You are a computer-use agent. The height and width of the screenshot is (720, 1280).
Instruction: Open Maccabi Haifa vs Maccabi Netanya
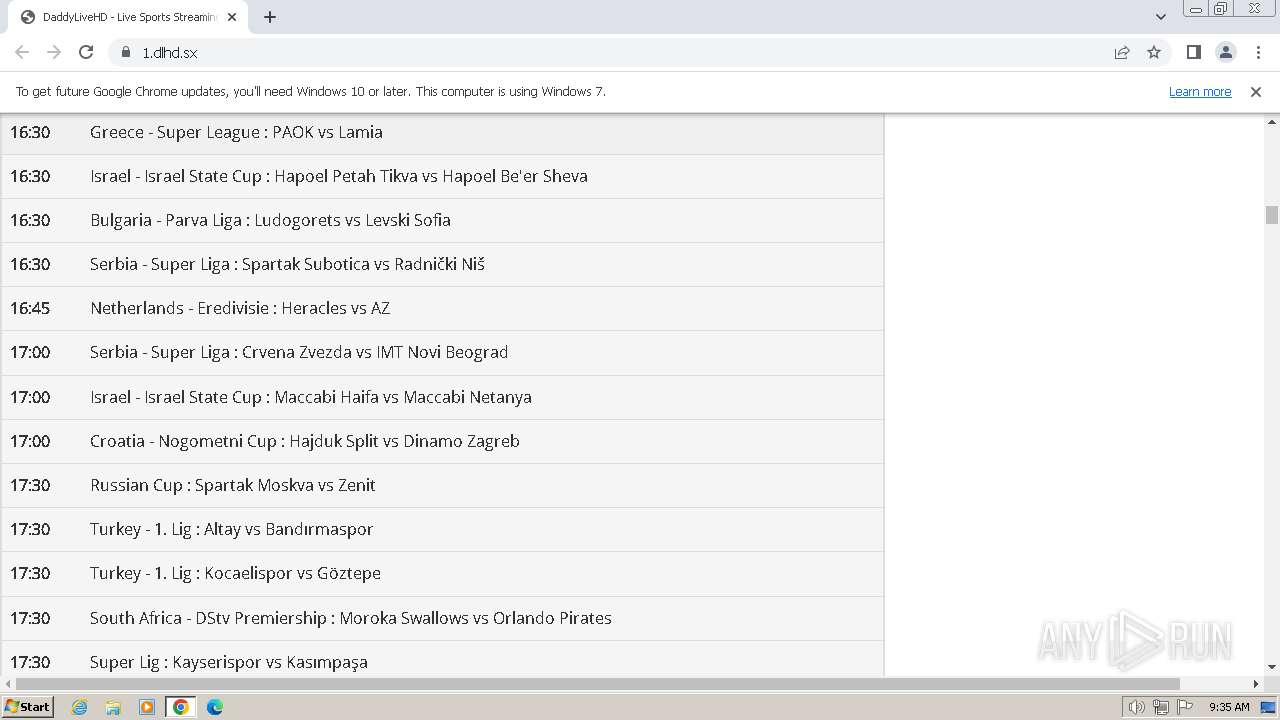tap(311, 397)
